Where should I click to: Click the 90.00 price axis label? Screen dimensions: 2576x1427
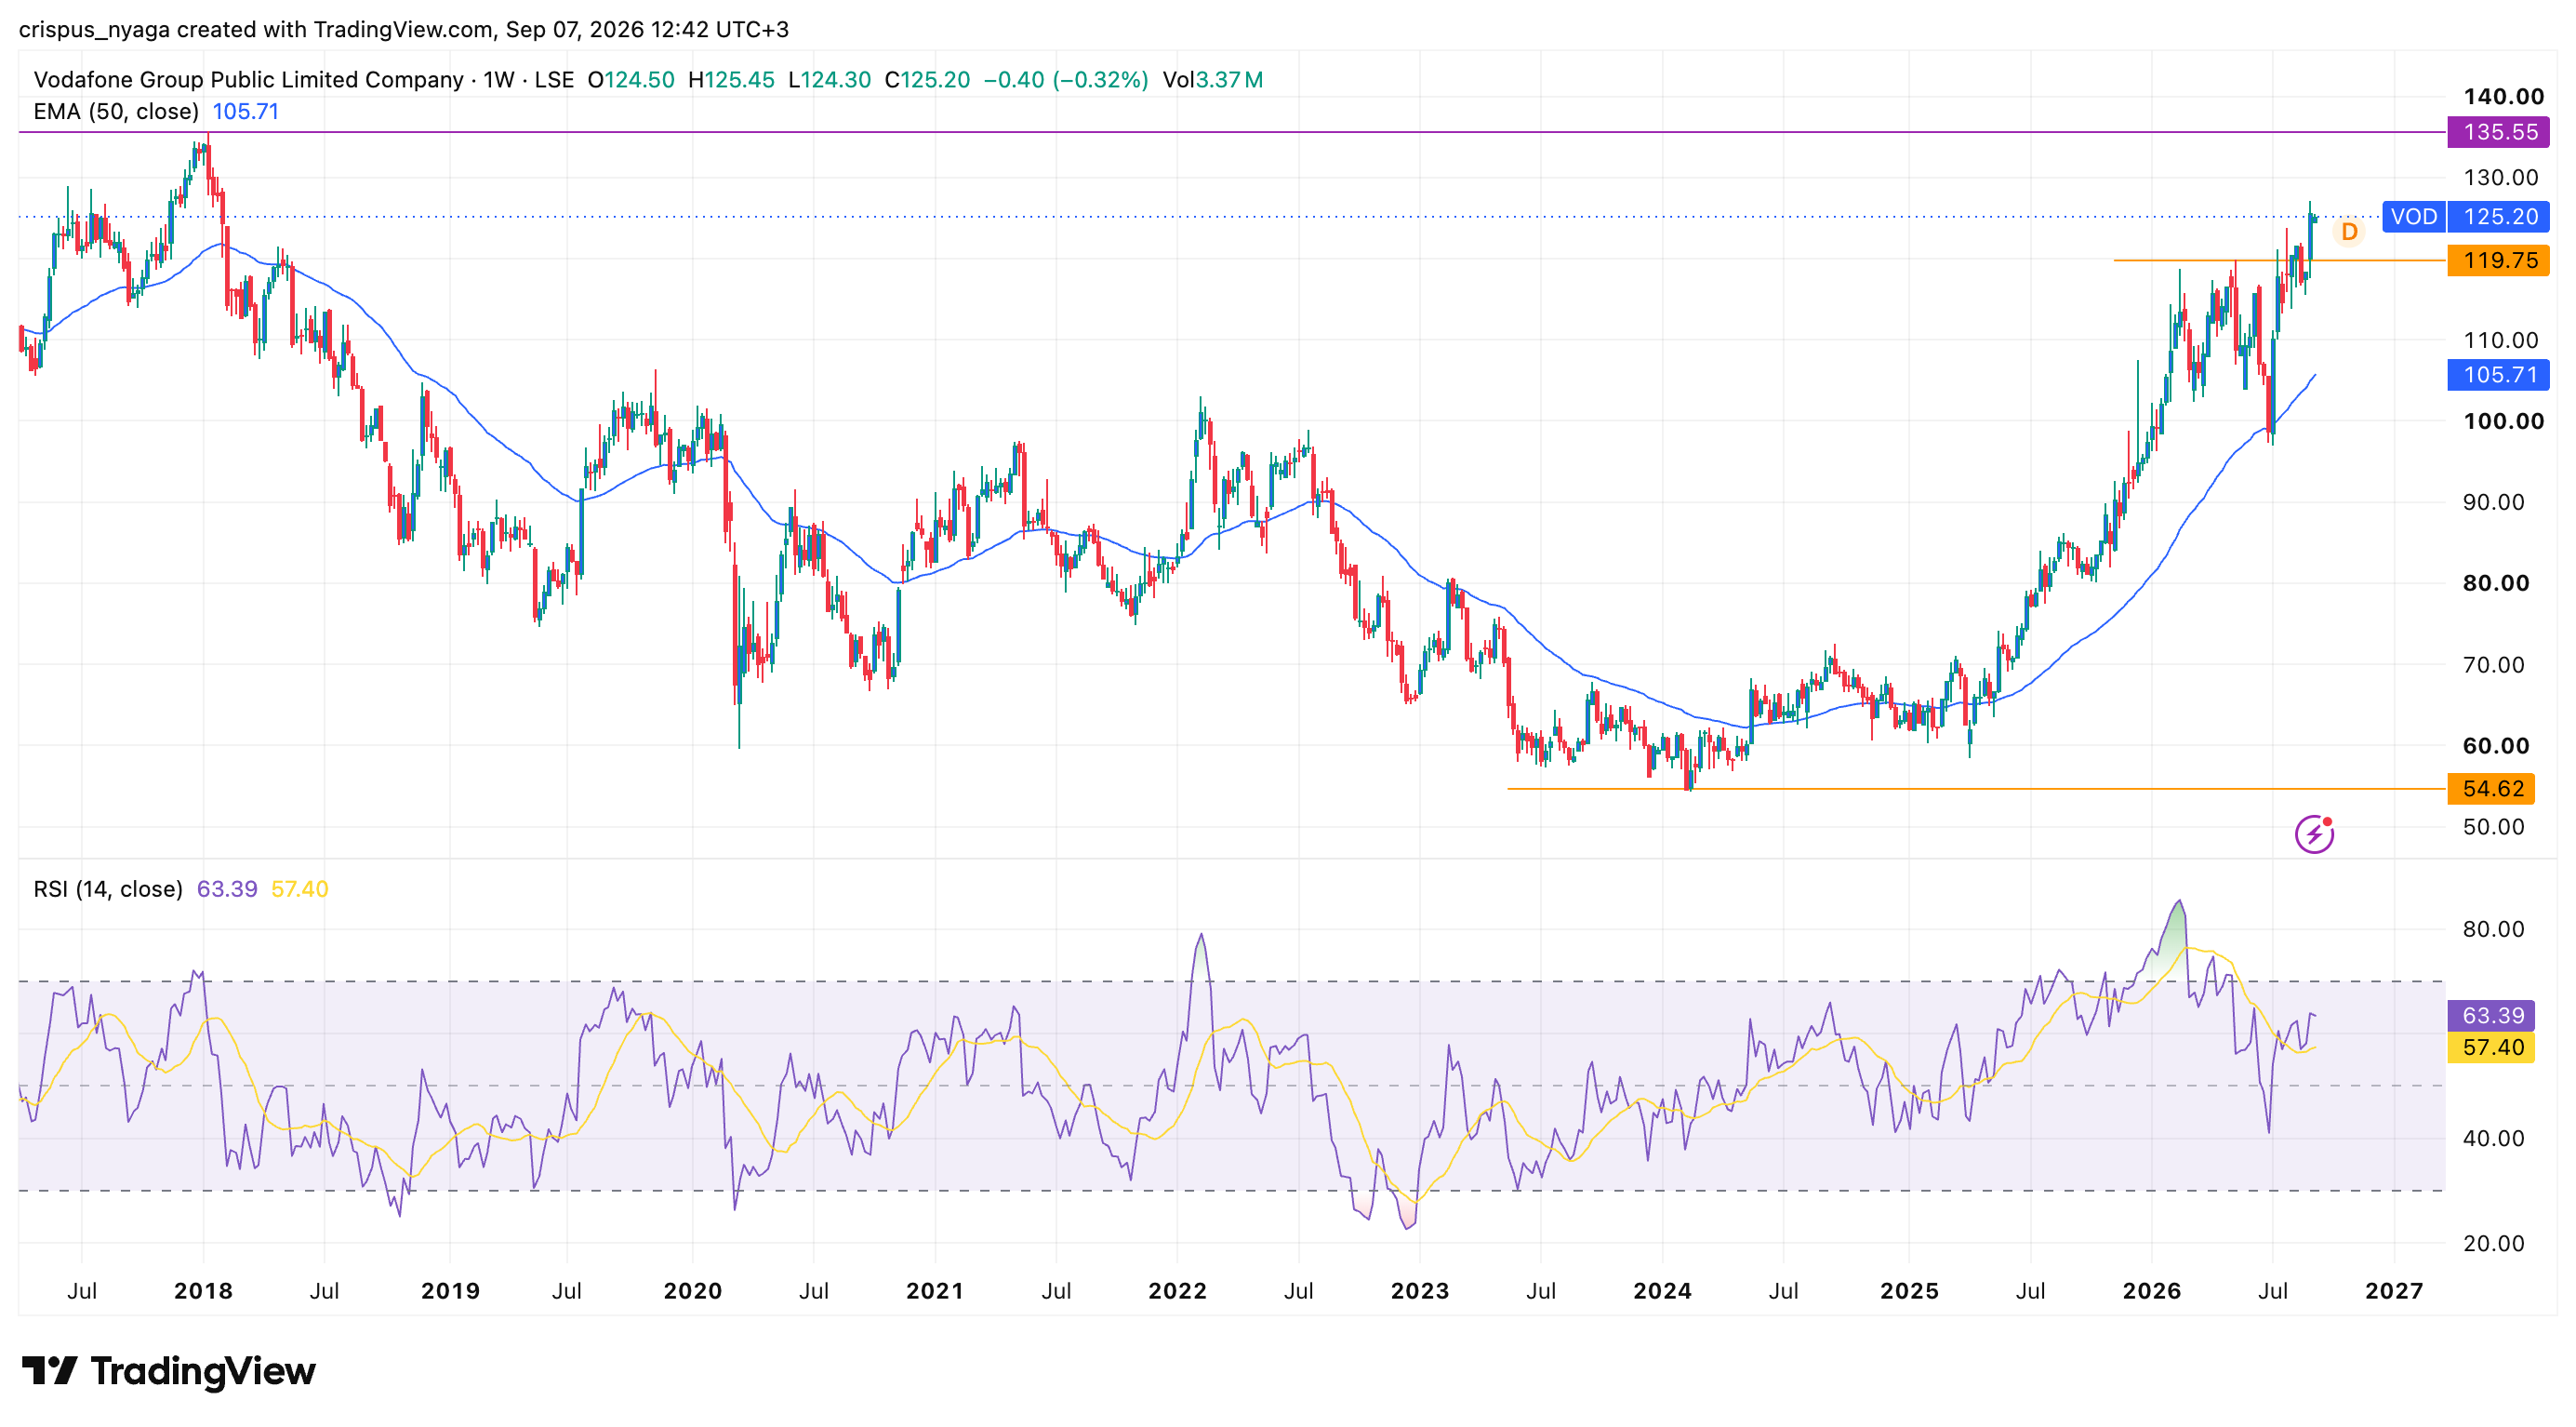[x=2493, y=502]
